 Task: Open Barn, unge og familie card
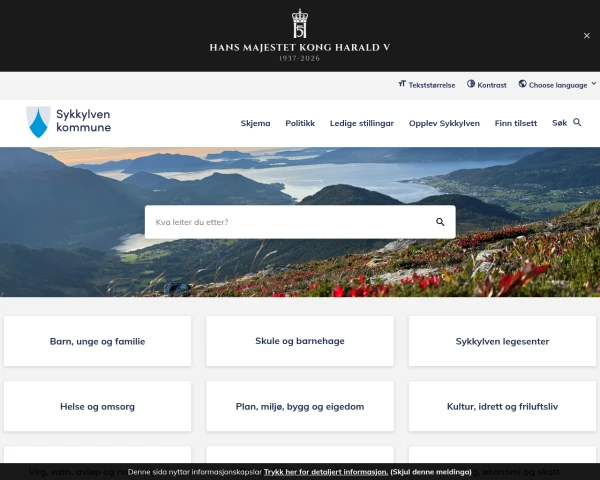97,341
